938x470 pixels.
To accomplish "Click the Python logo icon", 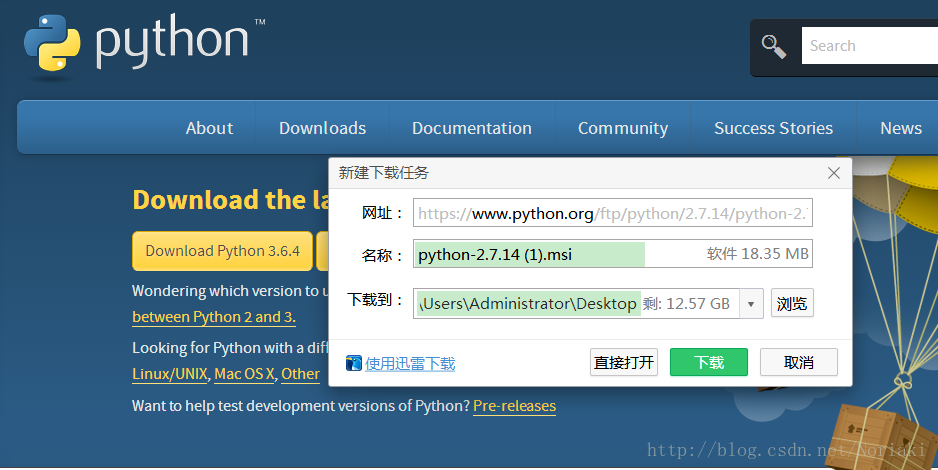I will (x=52, y=43).
